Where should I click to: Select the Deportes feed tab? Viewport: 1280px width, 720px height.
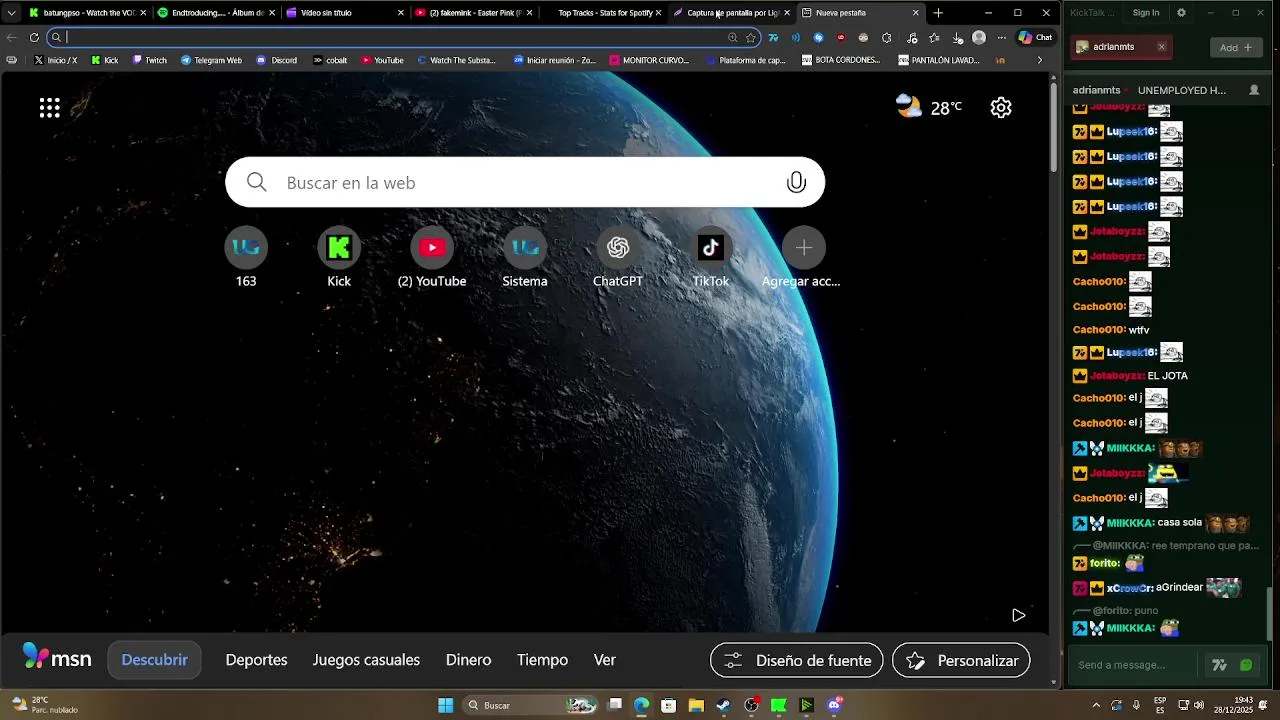[x=256, y=660]
